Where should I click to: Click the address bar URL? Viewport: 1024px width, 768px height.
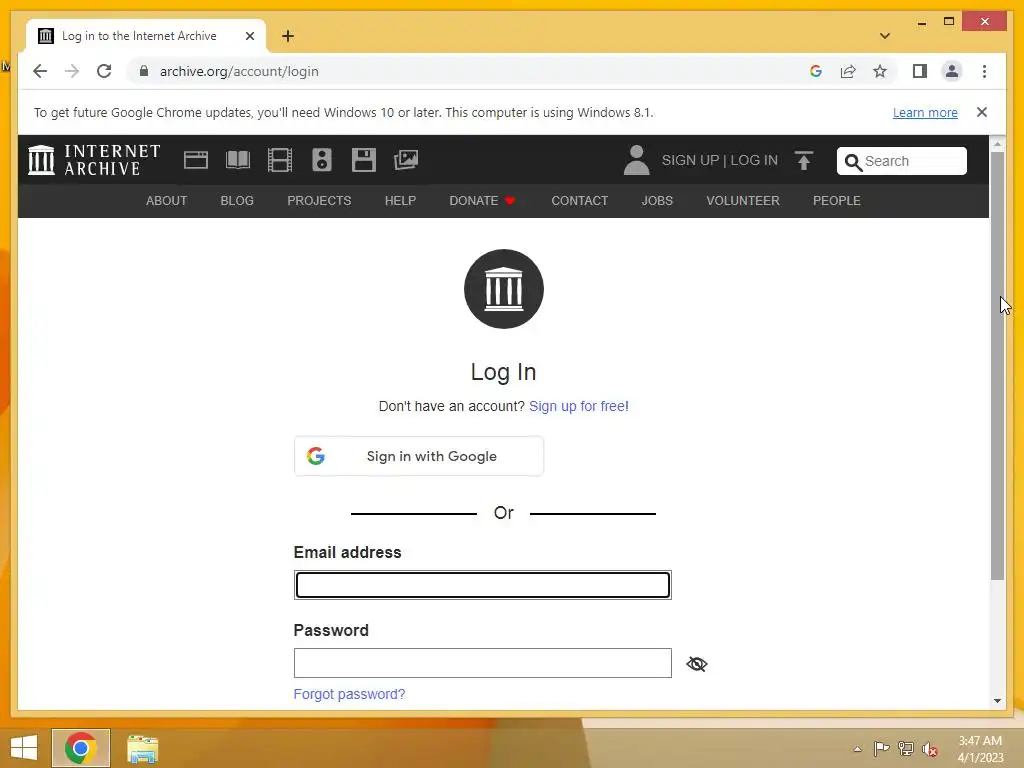(x=239, y=71)
